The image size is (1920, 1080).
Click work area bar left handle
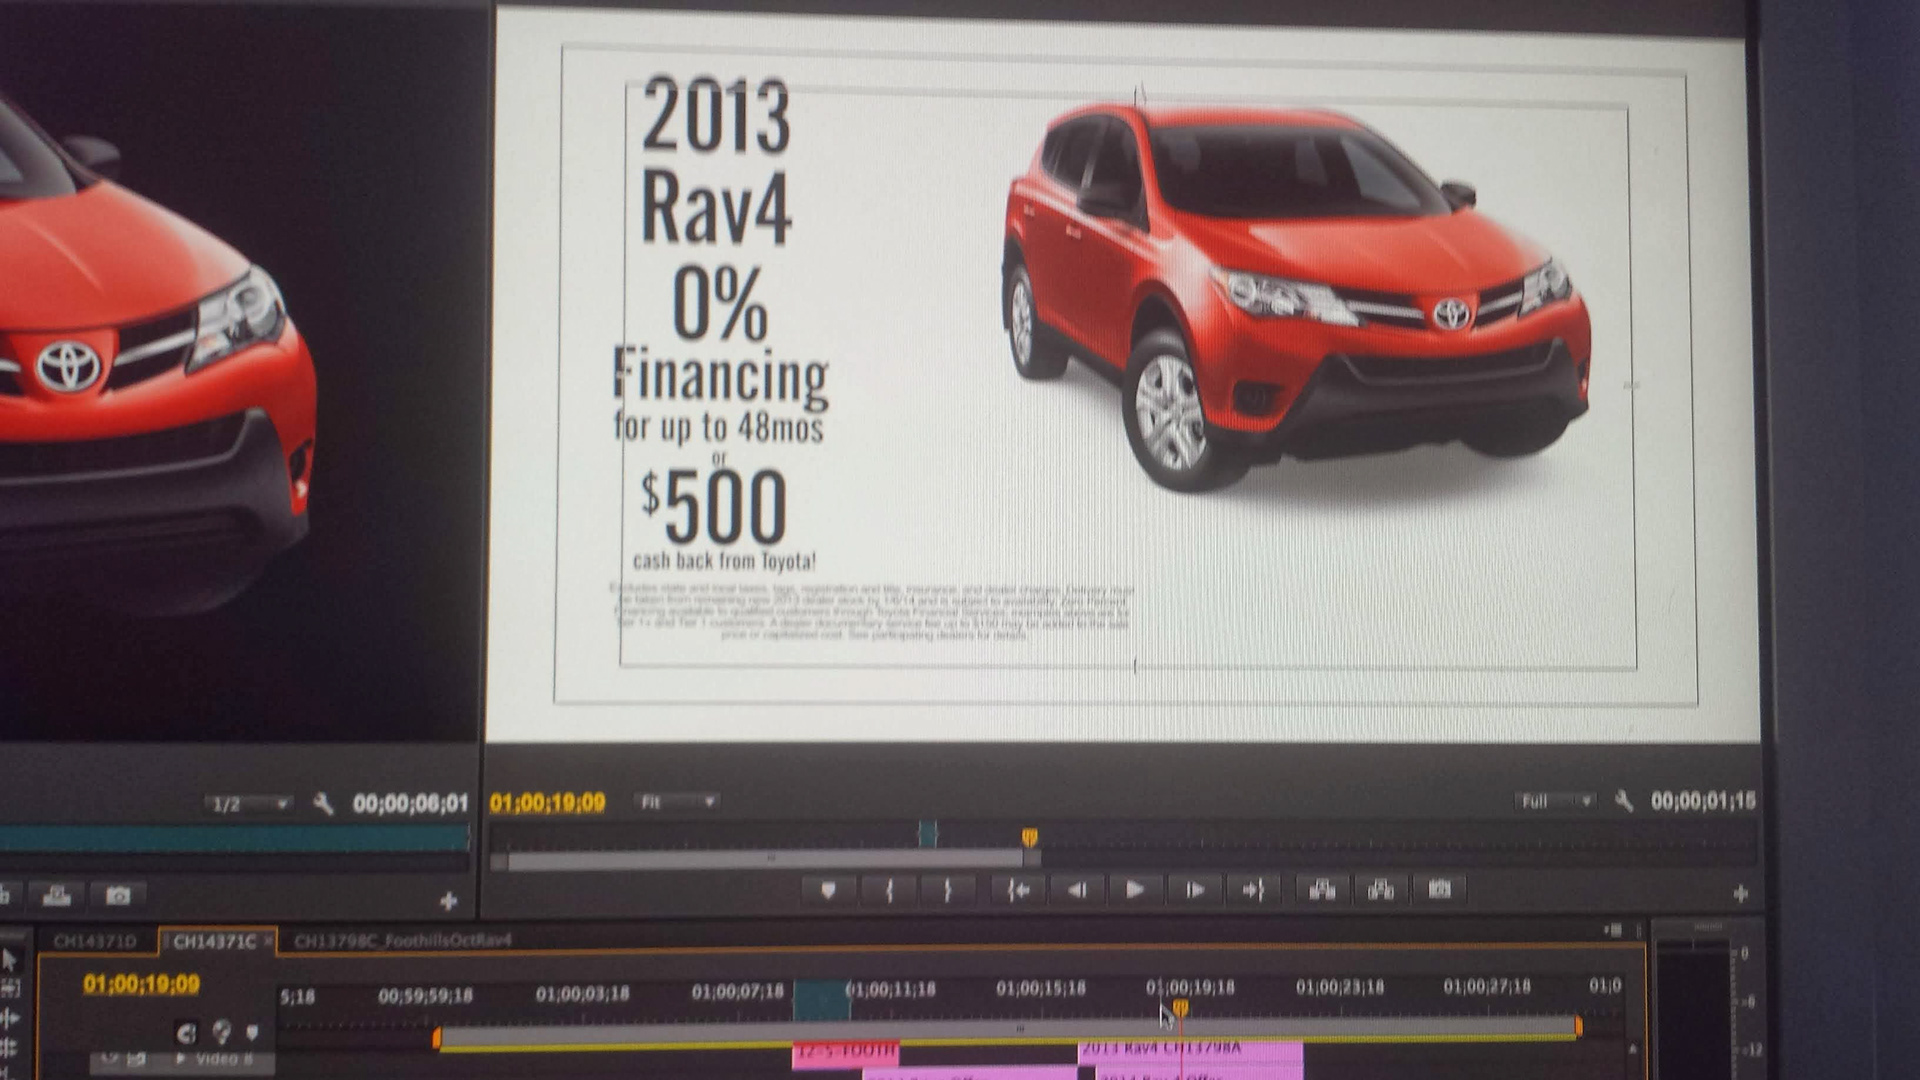click(437, 1039)
